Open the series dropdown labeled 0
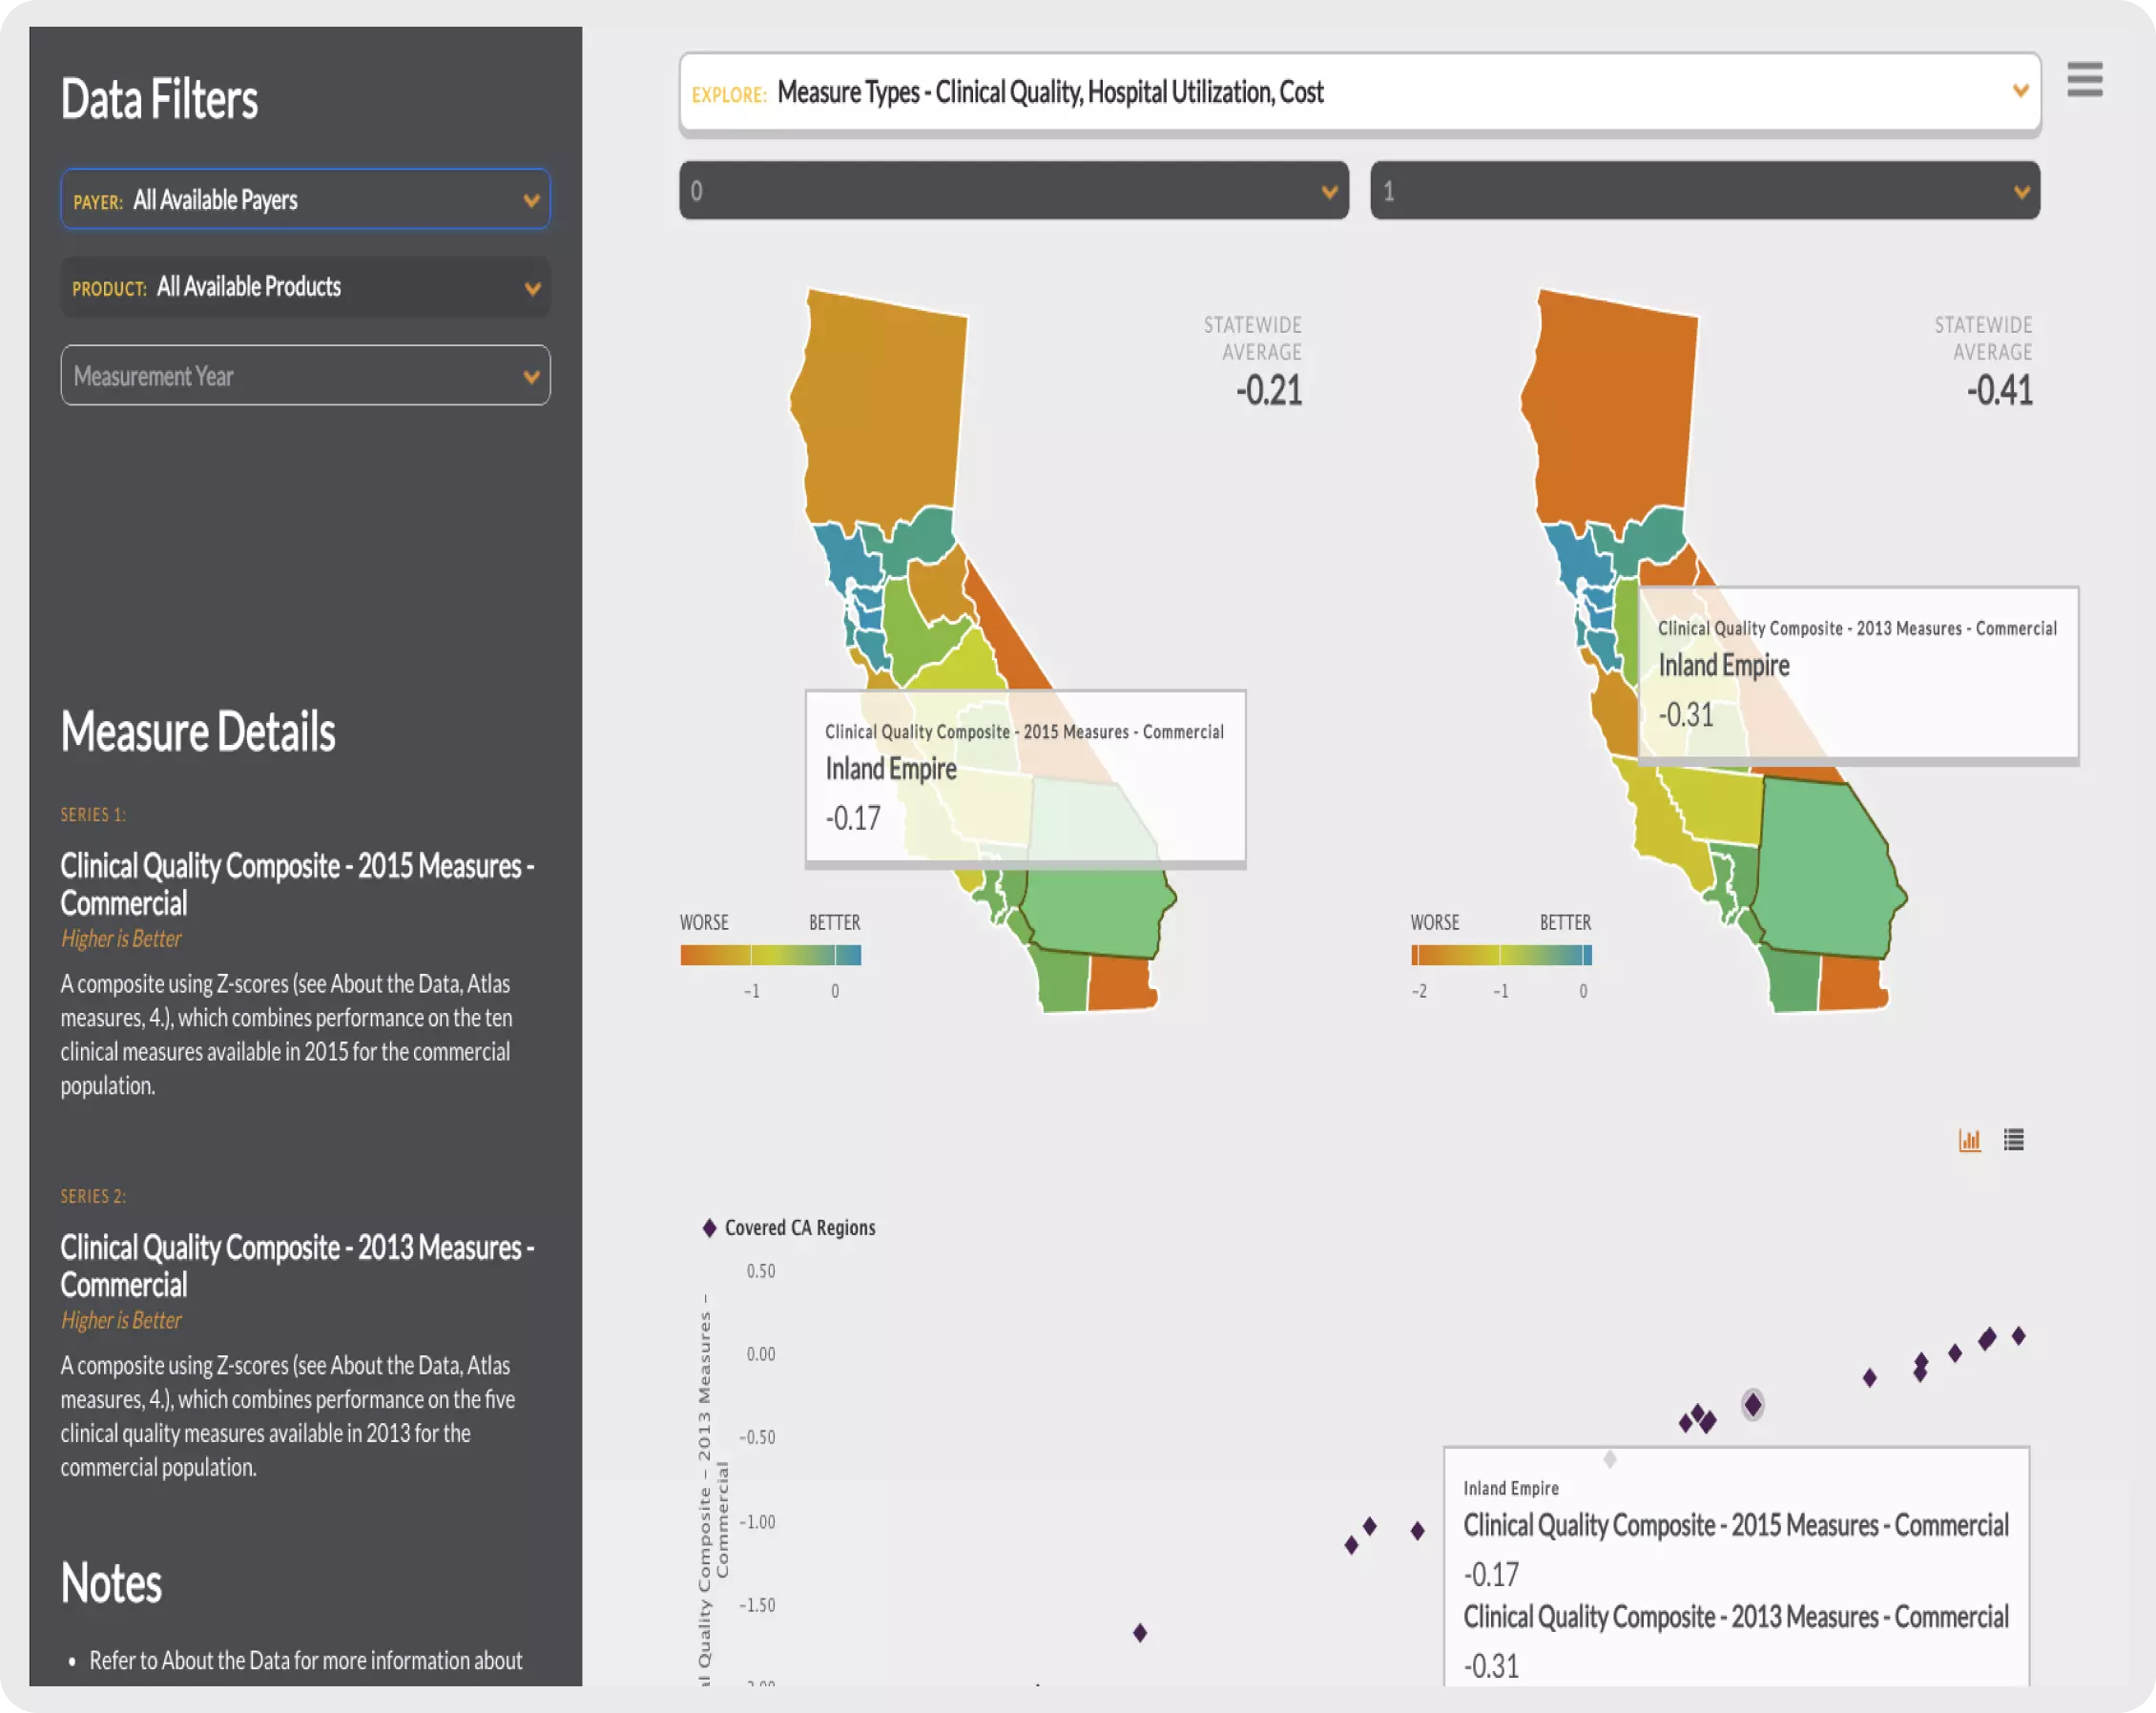The image size is (2156, 1713). 1013,191
